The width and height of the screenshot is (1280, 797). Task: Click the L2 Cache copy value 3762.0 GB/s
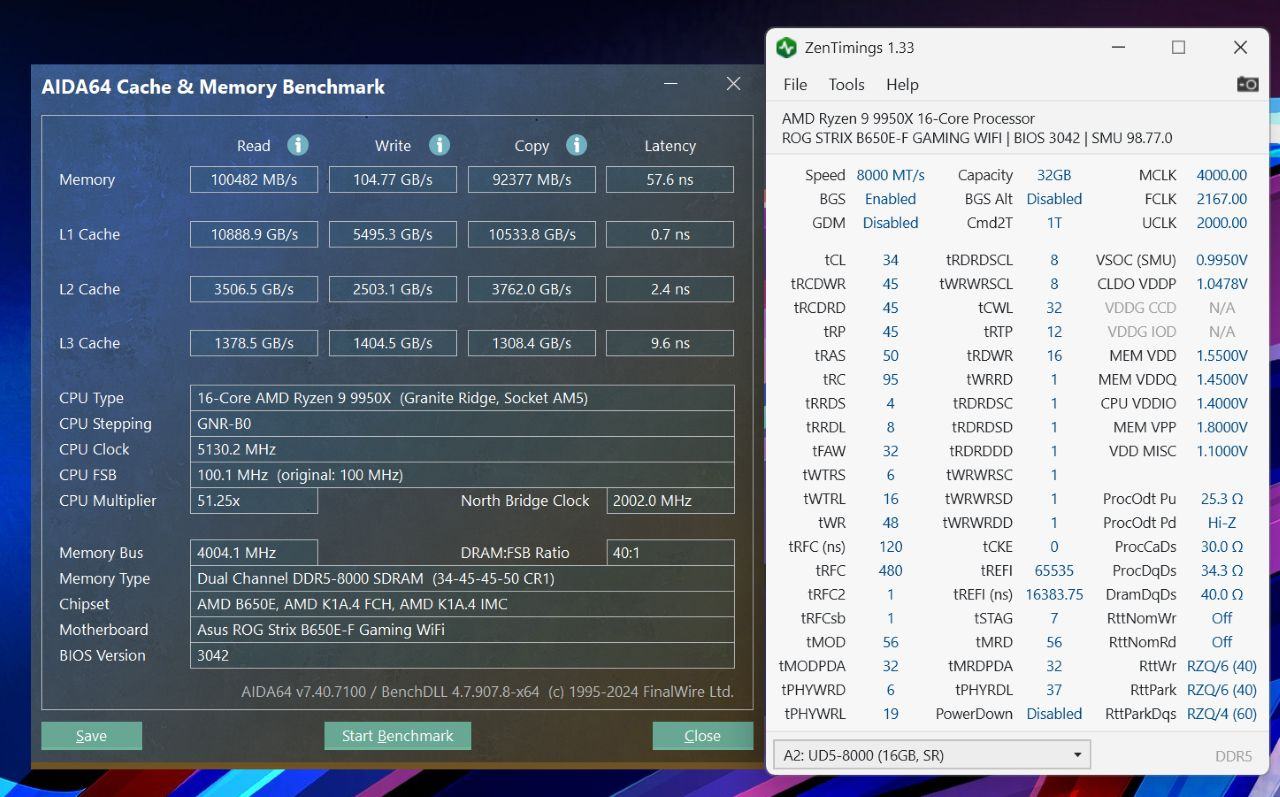pos(532,289)
